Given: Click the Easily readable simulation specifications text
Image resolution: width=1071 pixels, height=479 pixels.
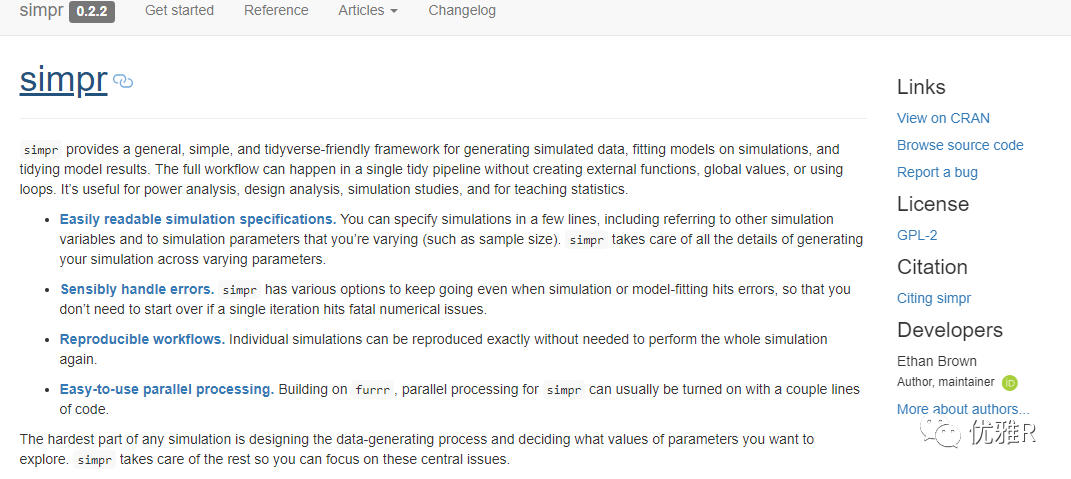Looking at the screenshot, I should (197, 219).
